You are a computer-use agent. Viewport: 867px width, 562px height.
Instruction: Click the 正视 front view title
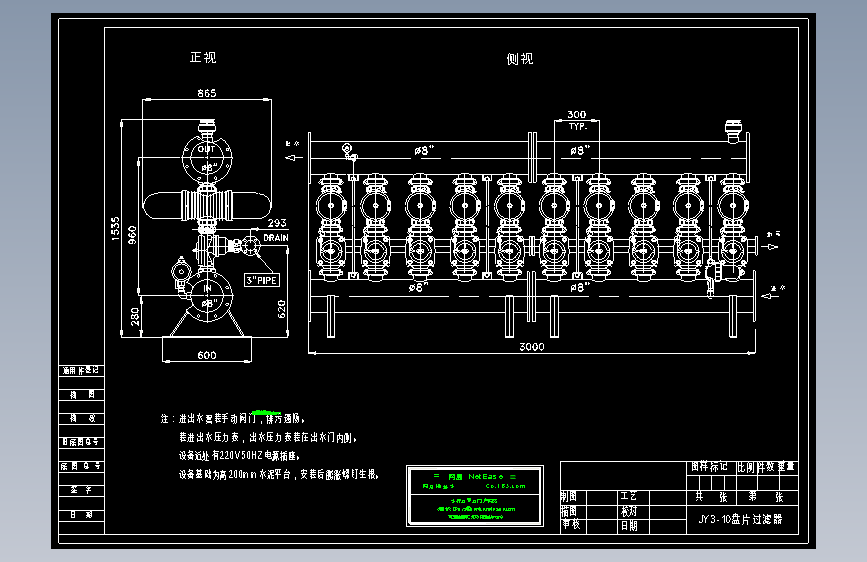click(203, 58)
